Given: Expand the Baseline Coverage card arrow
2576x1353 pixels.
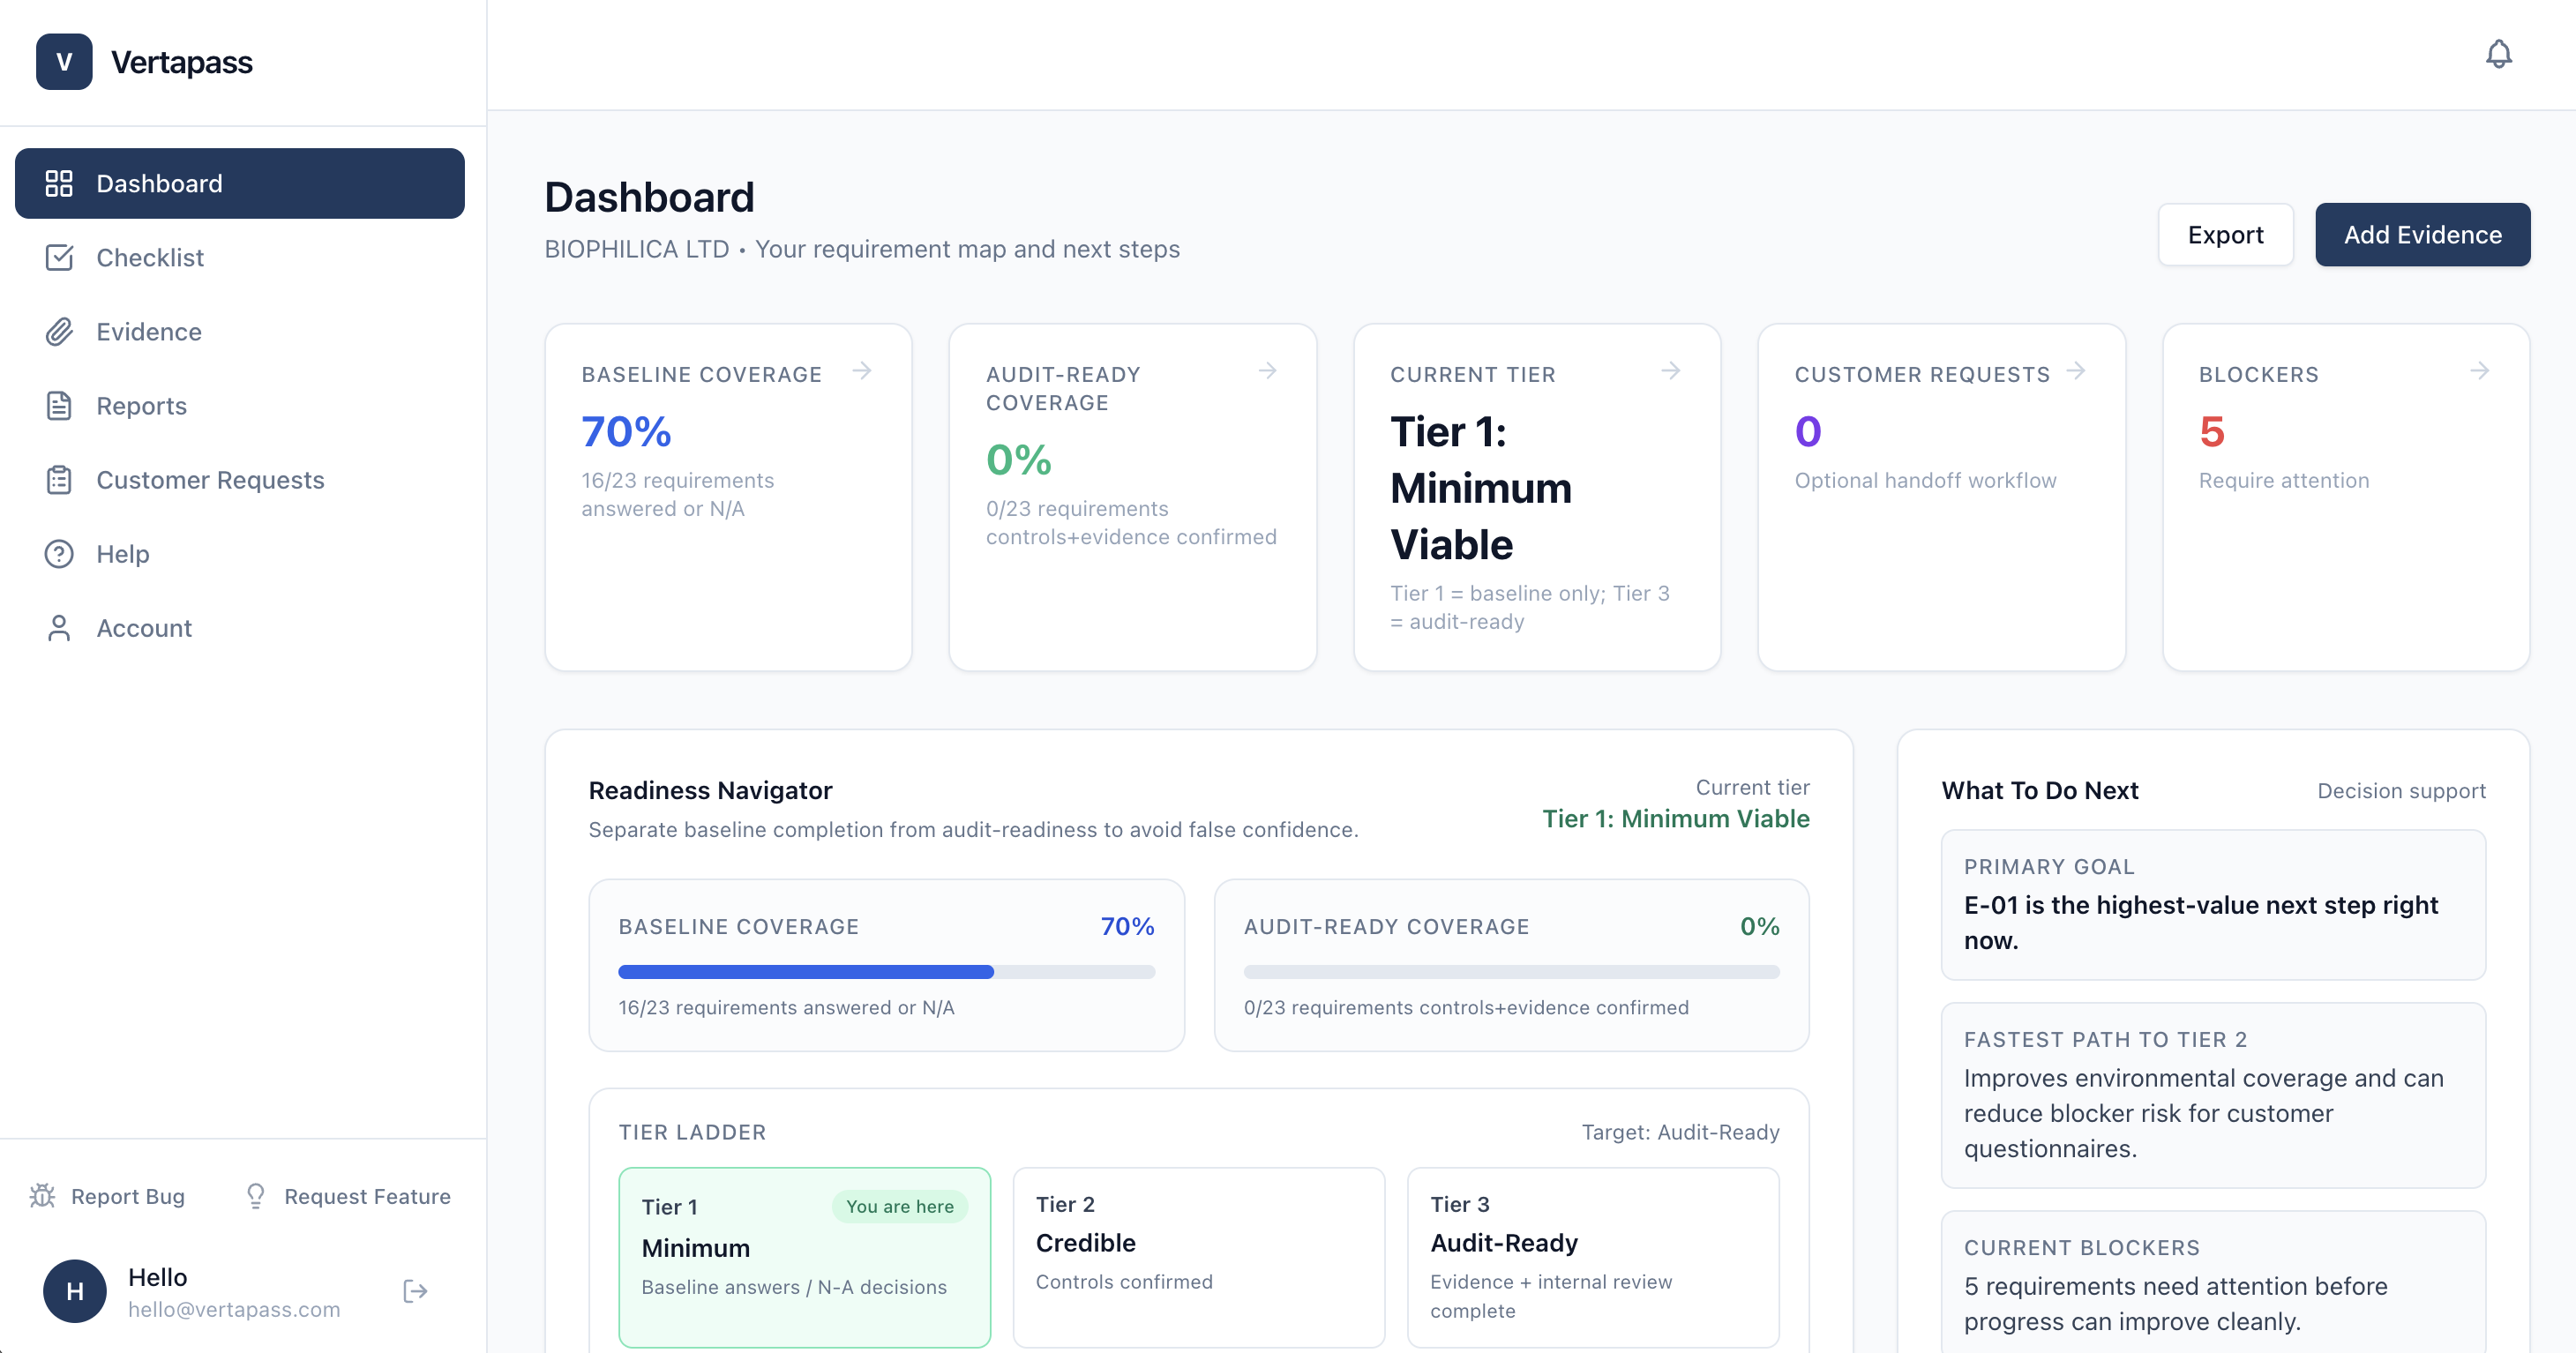Looking at the screenshot, I should click(863, 371).
